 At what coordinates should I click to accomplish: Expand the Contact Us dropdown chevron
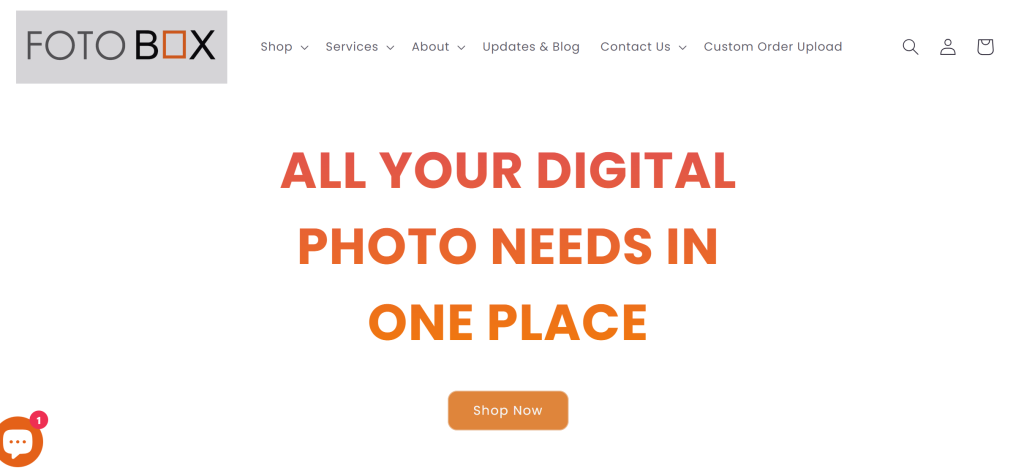[682, 48]
